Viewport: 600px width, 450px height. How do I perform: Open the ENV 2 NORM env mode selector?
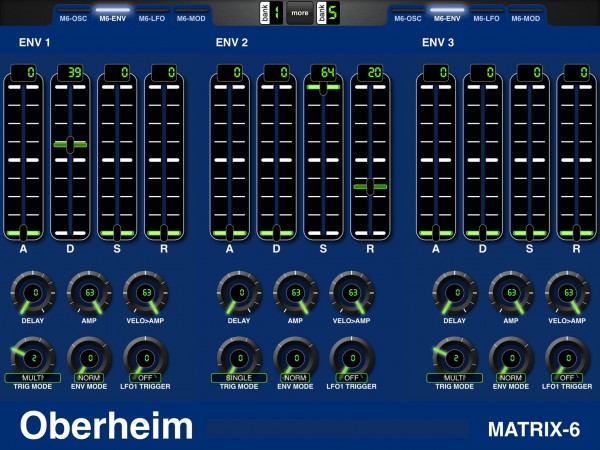tap(295, 378)
